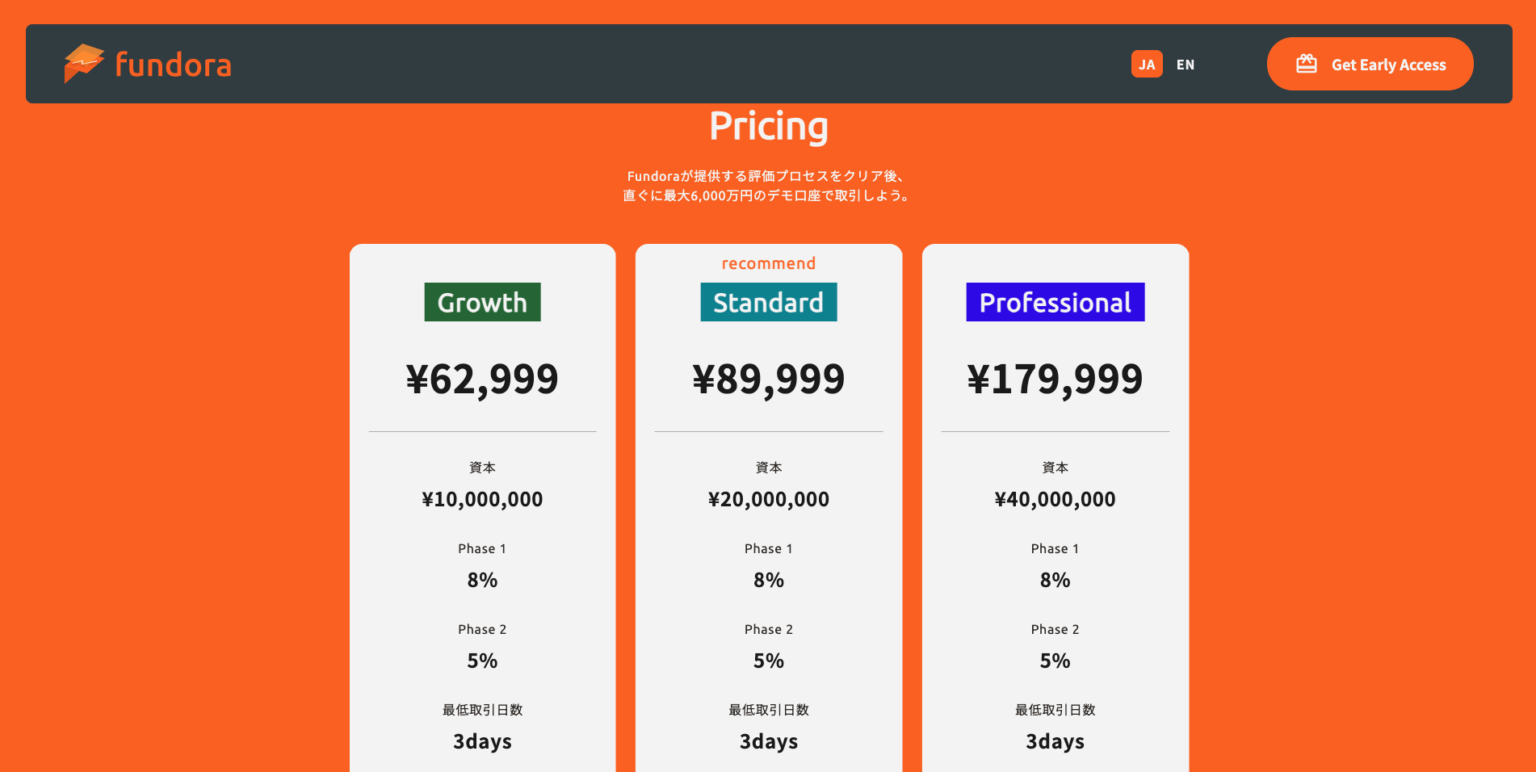Viewport: 1536px width, 772px height.
Task: Switch language to EN
Action: pyautogui.click(x=1185, y=65)
